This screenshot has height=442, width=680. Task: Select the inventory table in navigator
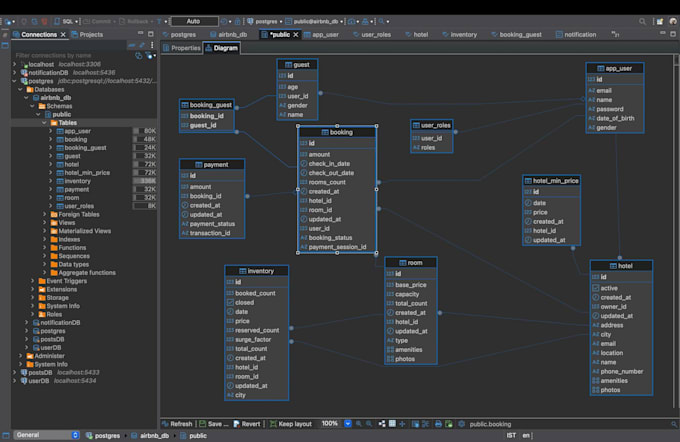77,181
